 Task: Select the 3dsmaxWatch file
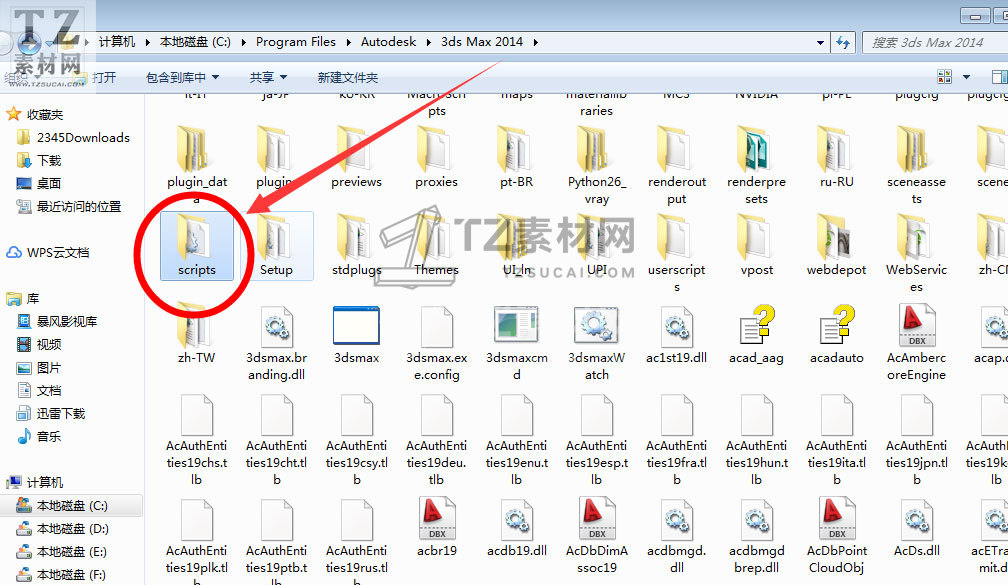[x=597, y=343]
